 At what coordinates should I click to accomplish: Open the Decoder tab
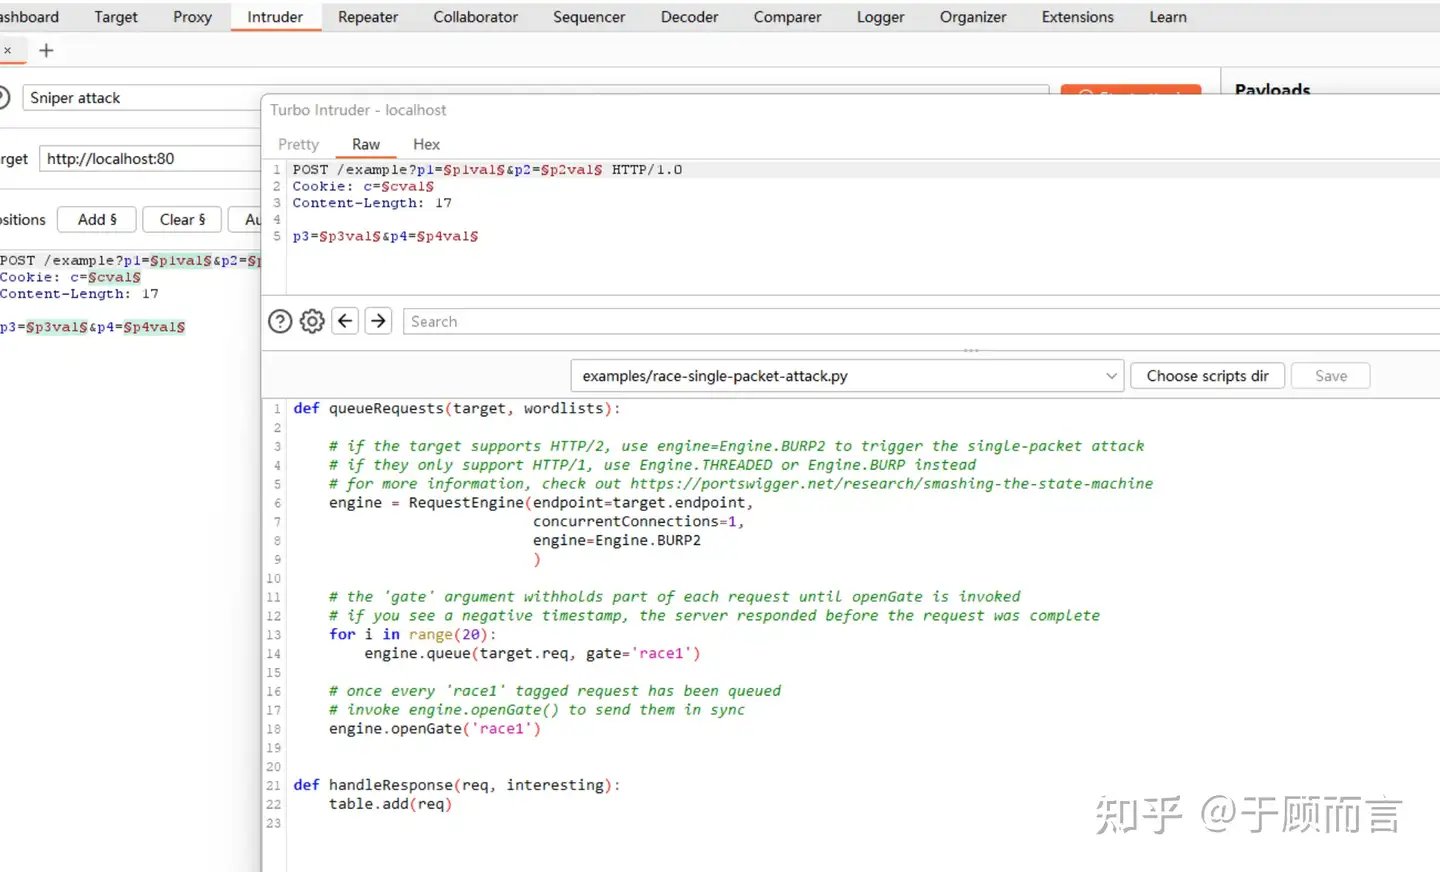point(689,17)
